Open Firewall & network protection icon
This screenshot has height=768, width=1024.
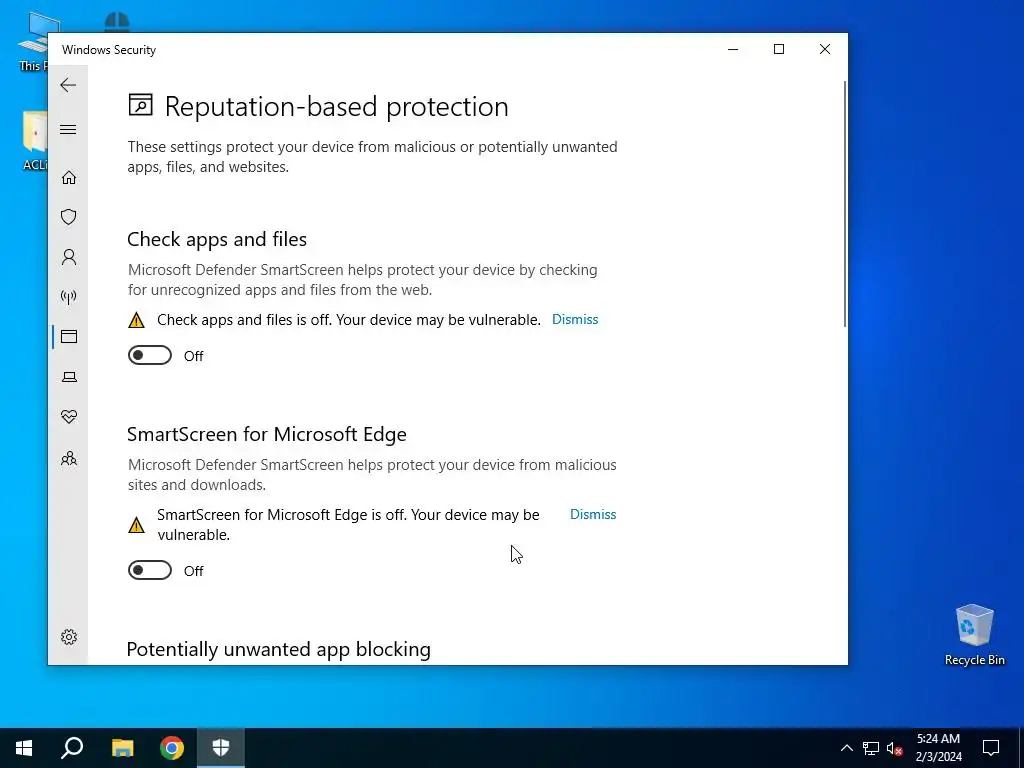pyautogui.click(x=69, y=297)
